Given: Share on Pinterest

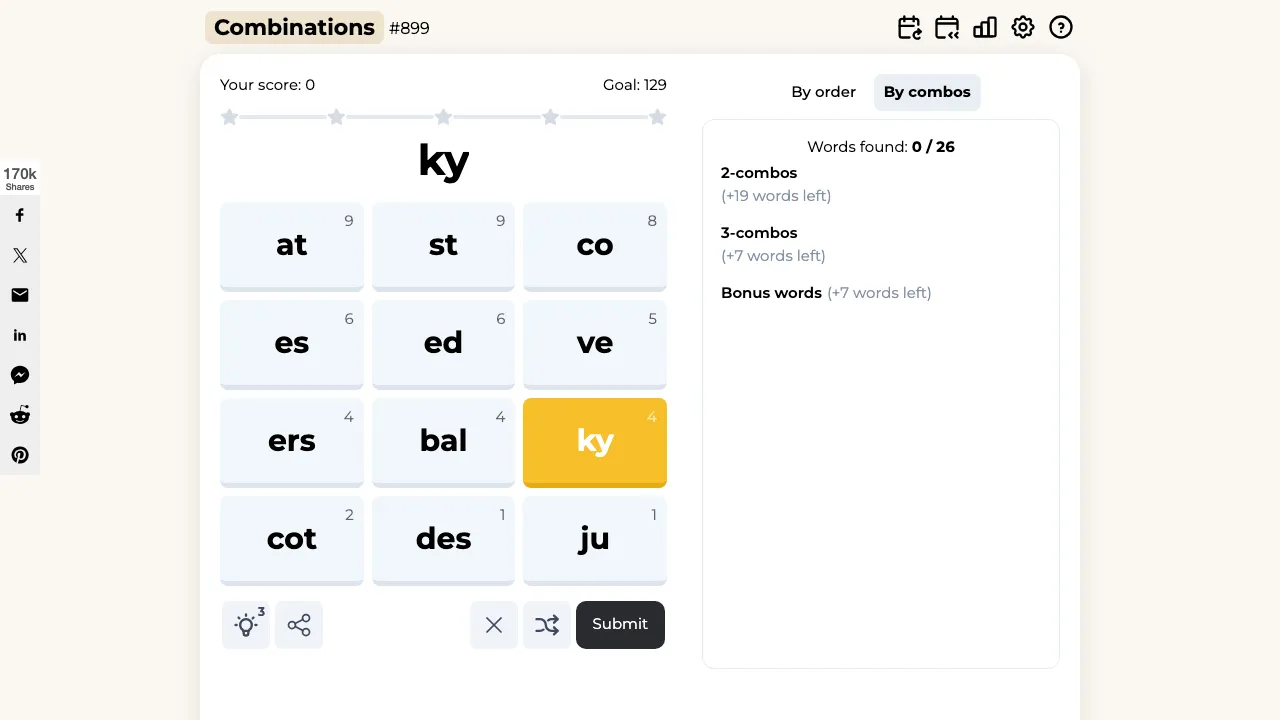Looking at the screenshot, I should coord(20,455).
